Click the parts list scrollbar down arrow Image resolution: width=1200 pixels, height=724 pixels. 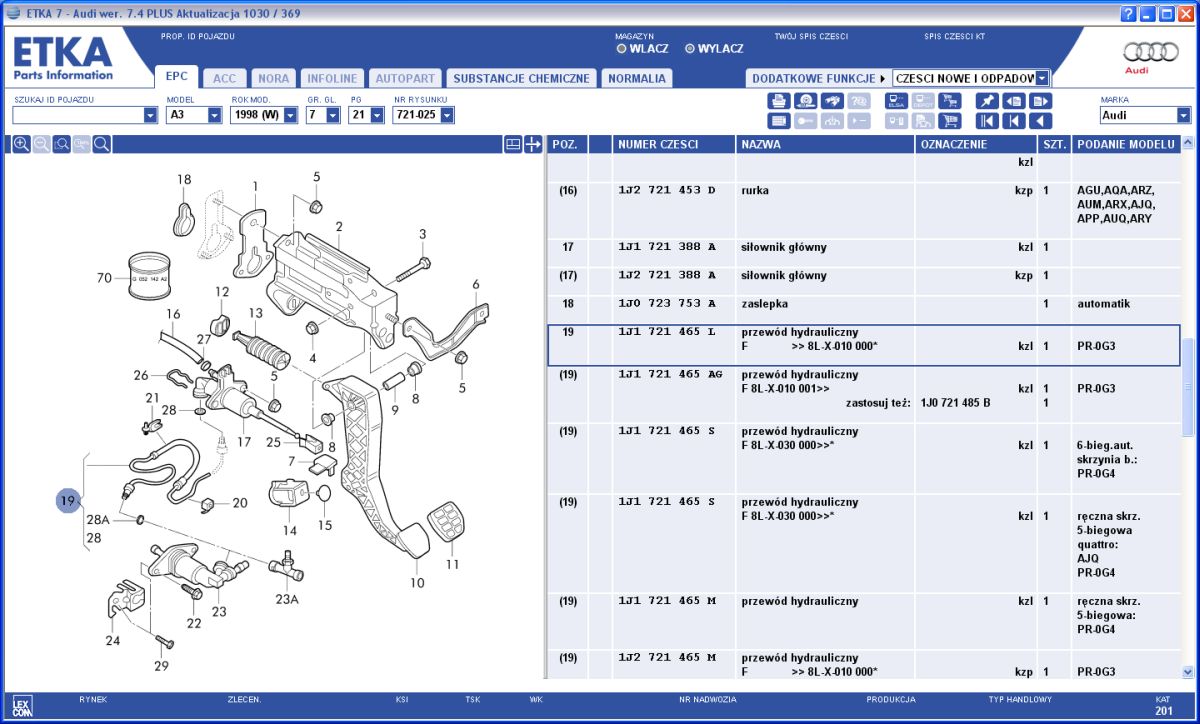click(1188, 673)
